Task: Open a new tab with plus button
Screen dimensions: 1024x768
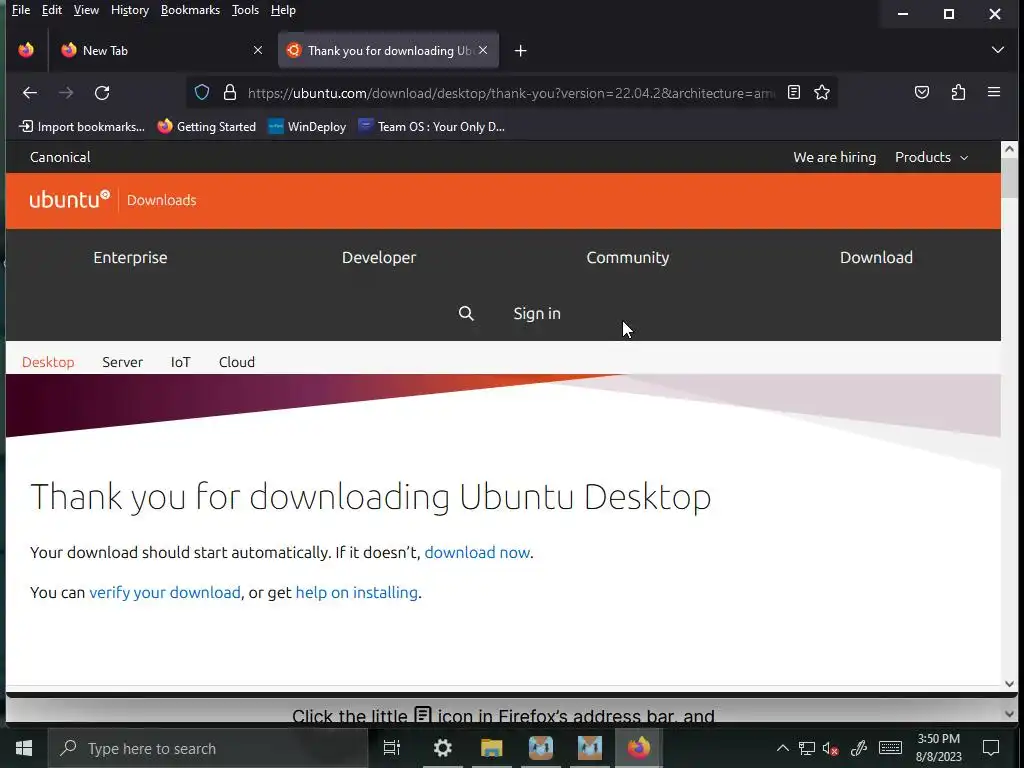Action: click(520, 51)
